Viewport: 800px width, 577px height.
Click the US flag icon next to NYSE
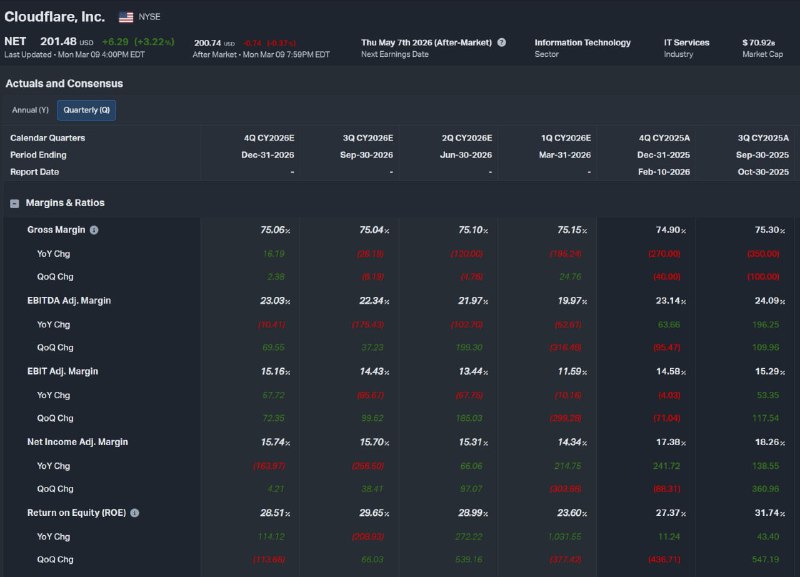(x=126, y=17)
